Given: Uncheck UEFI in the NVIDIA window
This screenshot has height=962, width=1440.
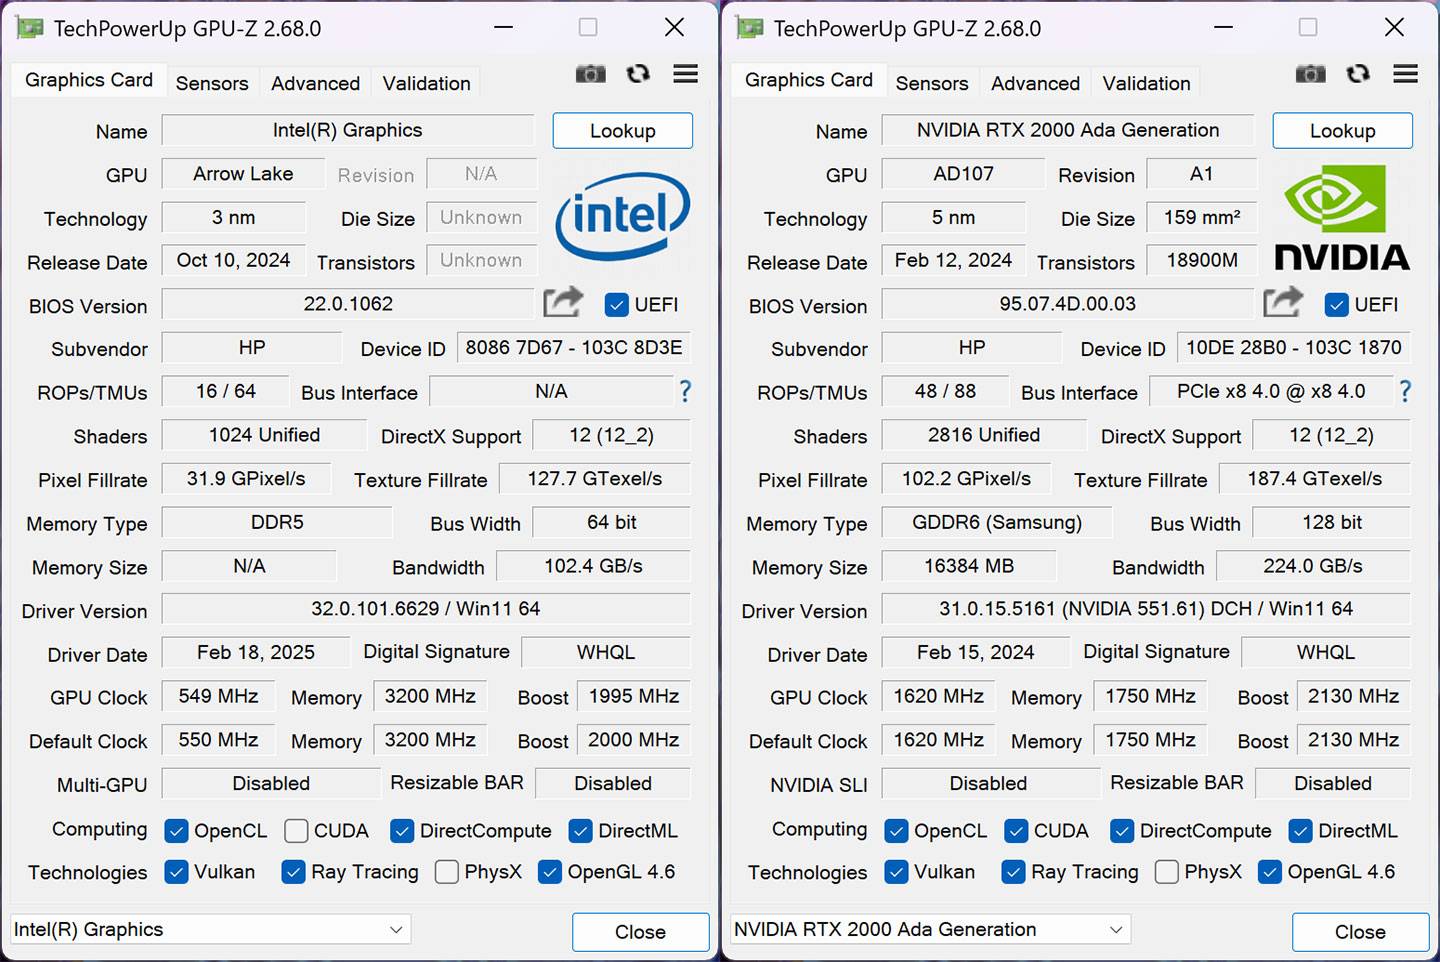Looking at the screenshot, I should [1336, 305].
